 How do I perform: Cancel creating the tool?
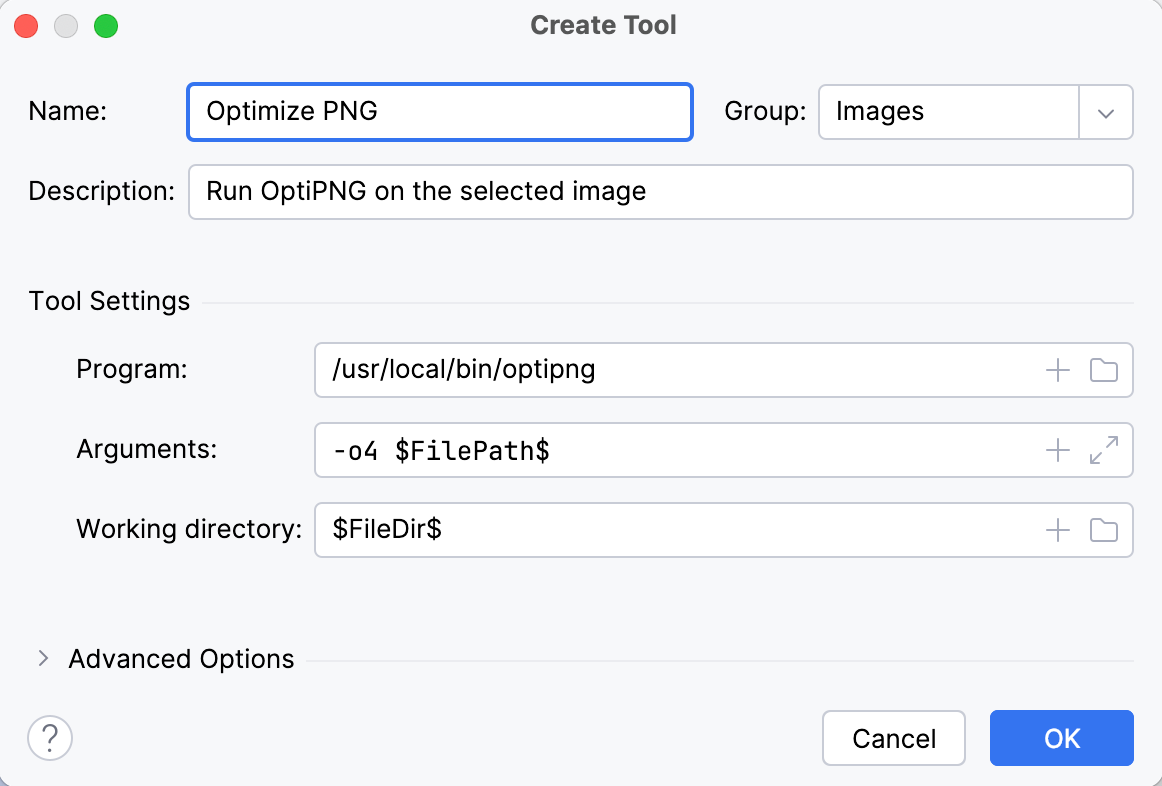click(893, 738)
